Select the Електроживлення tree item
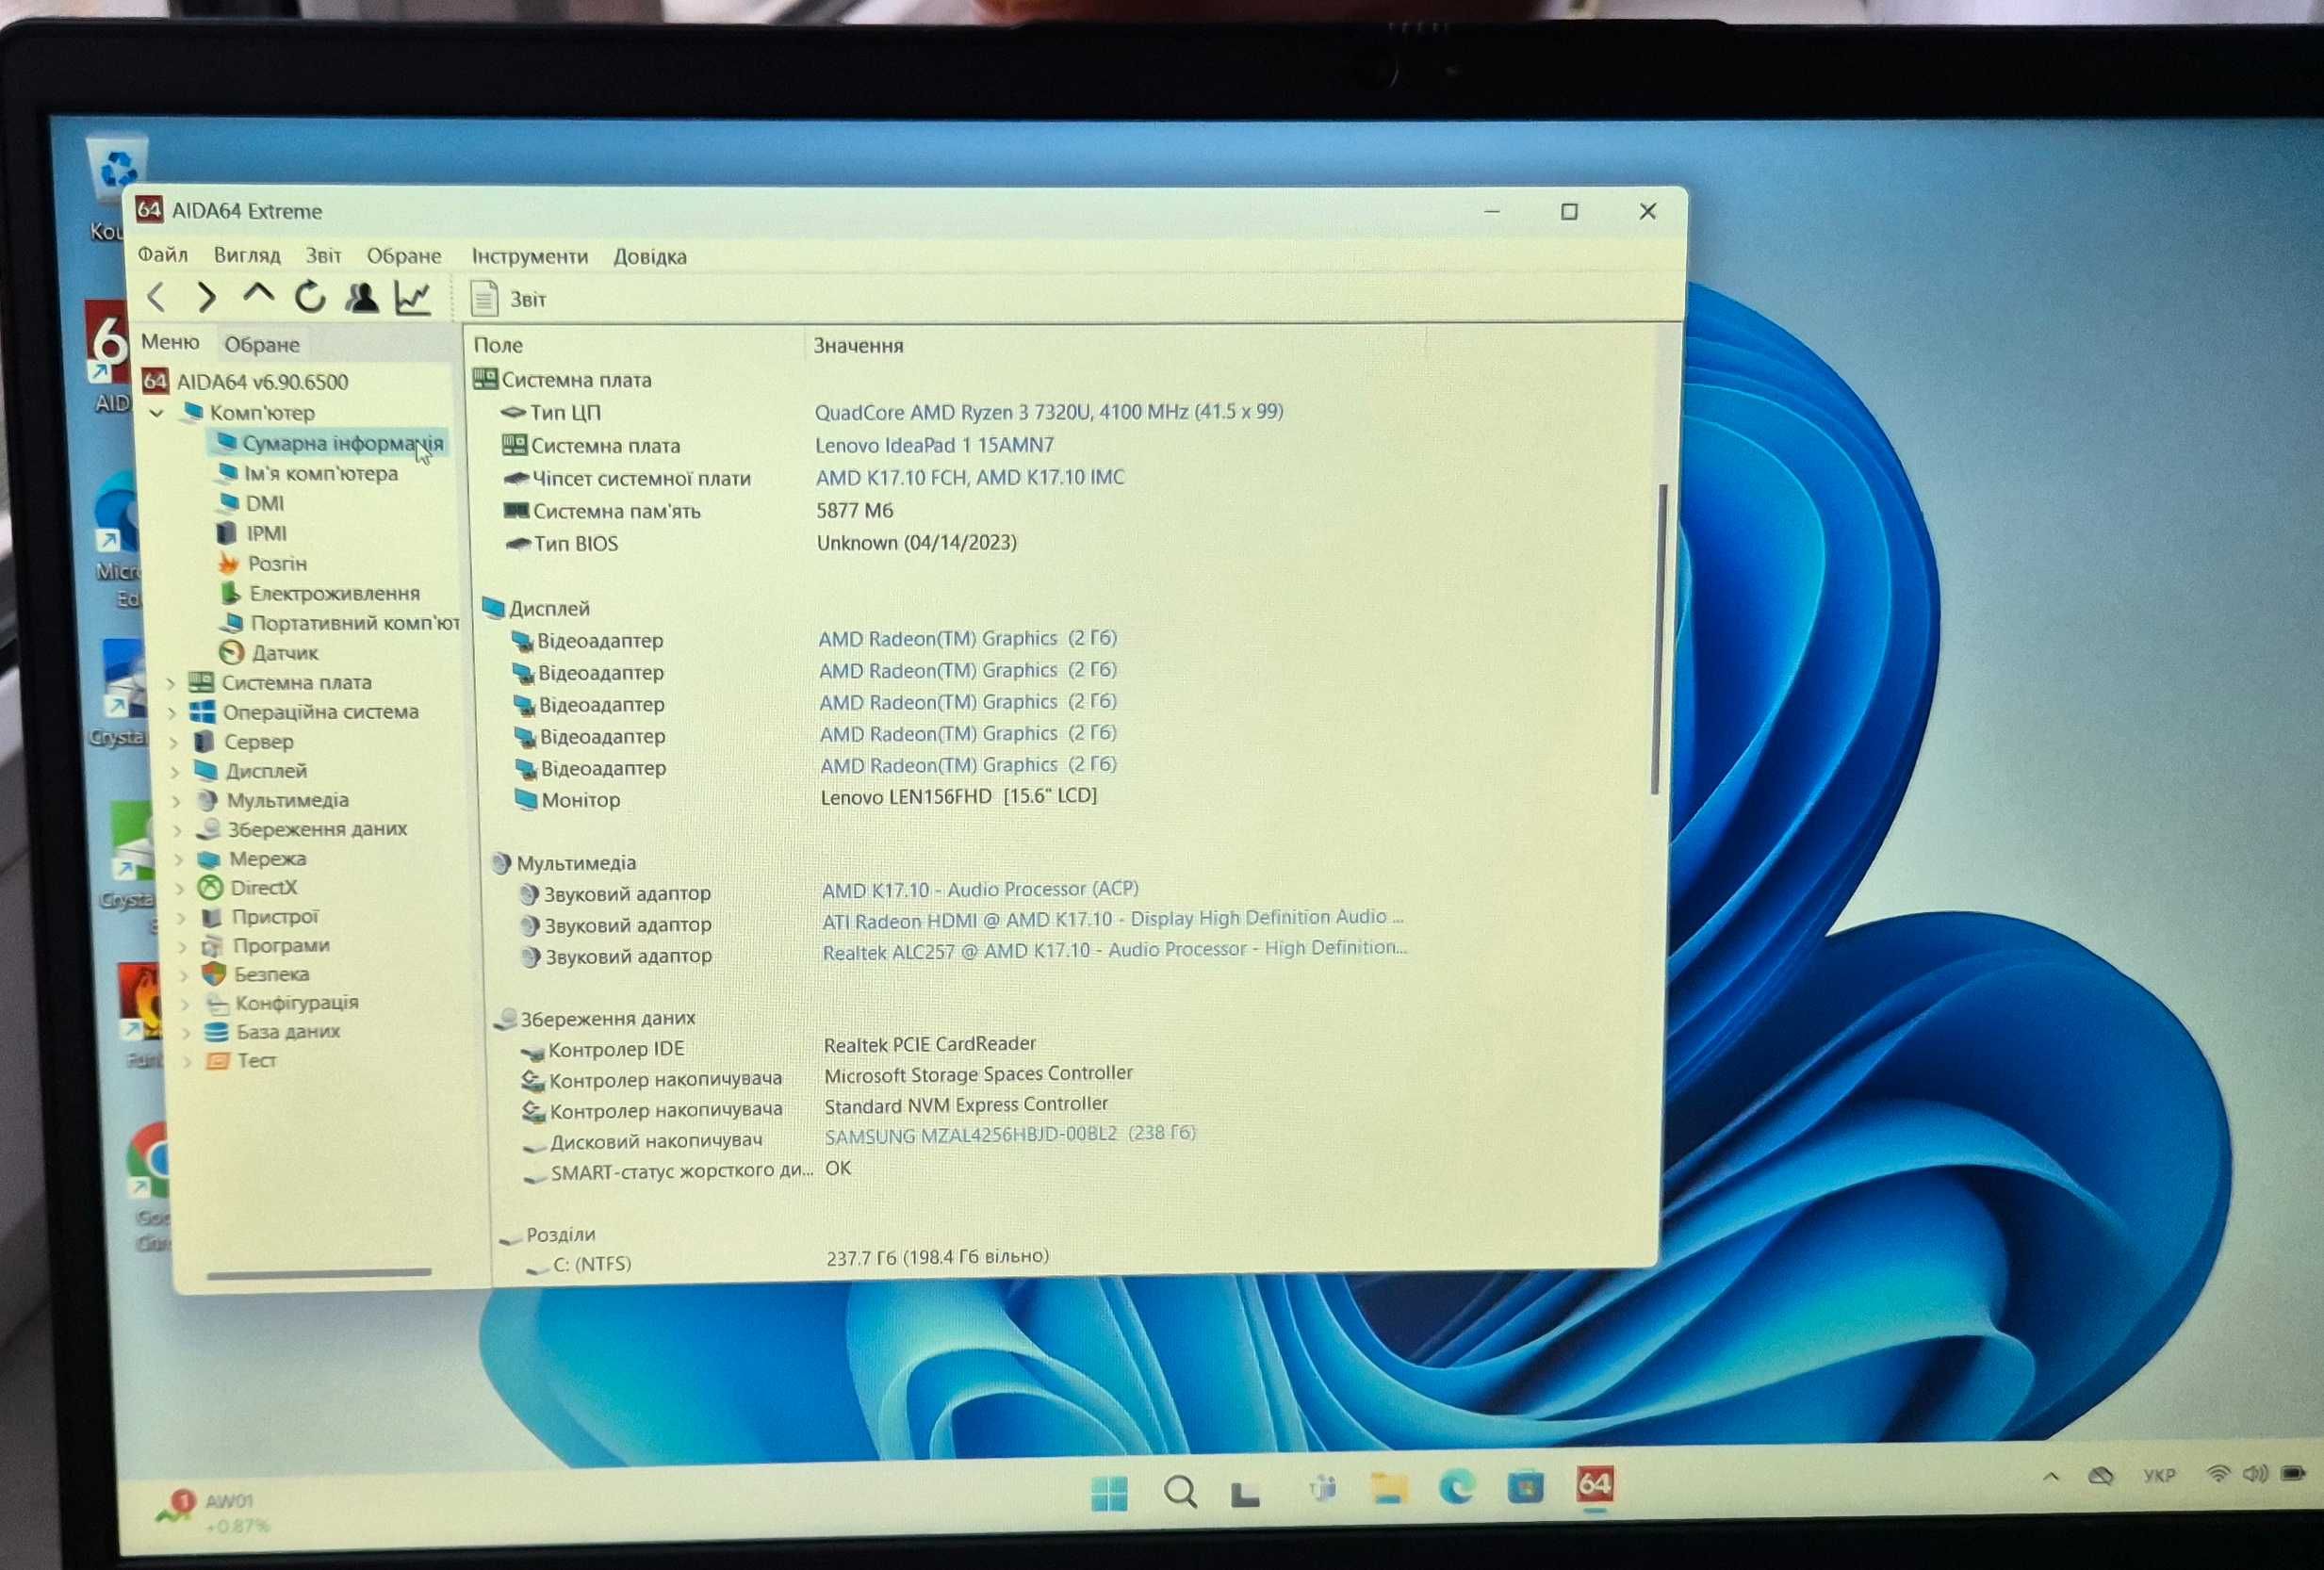Screen dimensions: 2324x1570 pos(320,593)
